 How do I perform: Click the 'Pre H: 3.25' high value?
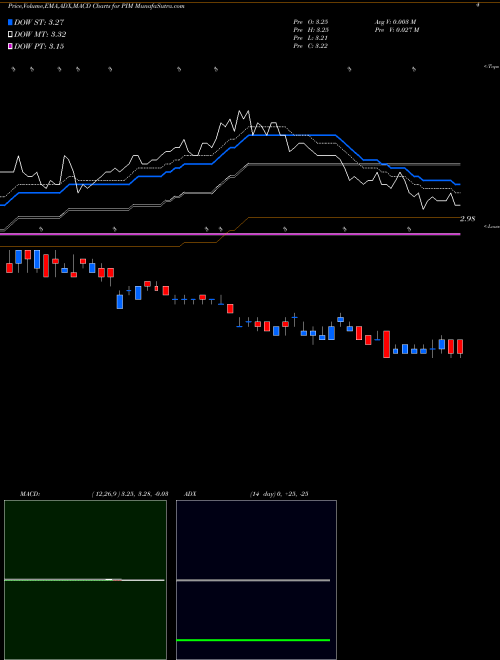pos(311,30)
